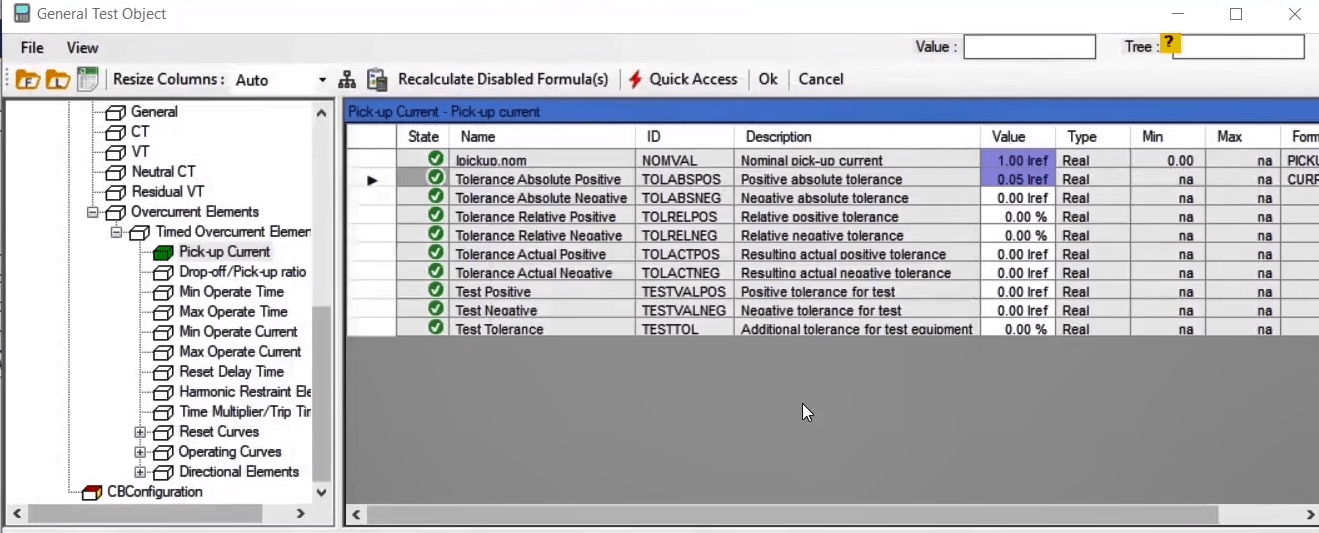
Task: Click the folder icon marked F
Action: point(26,80)
